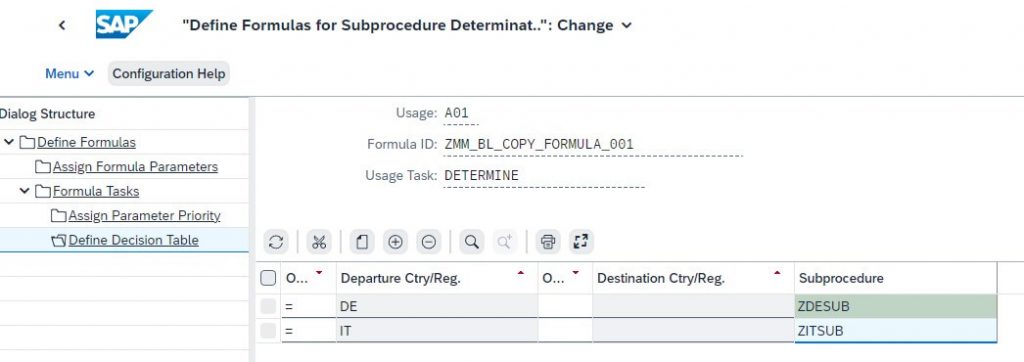Click the print icon in toolbar

(548, 242)
